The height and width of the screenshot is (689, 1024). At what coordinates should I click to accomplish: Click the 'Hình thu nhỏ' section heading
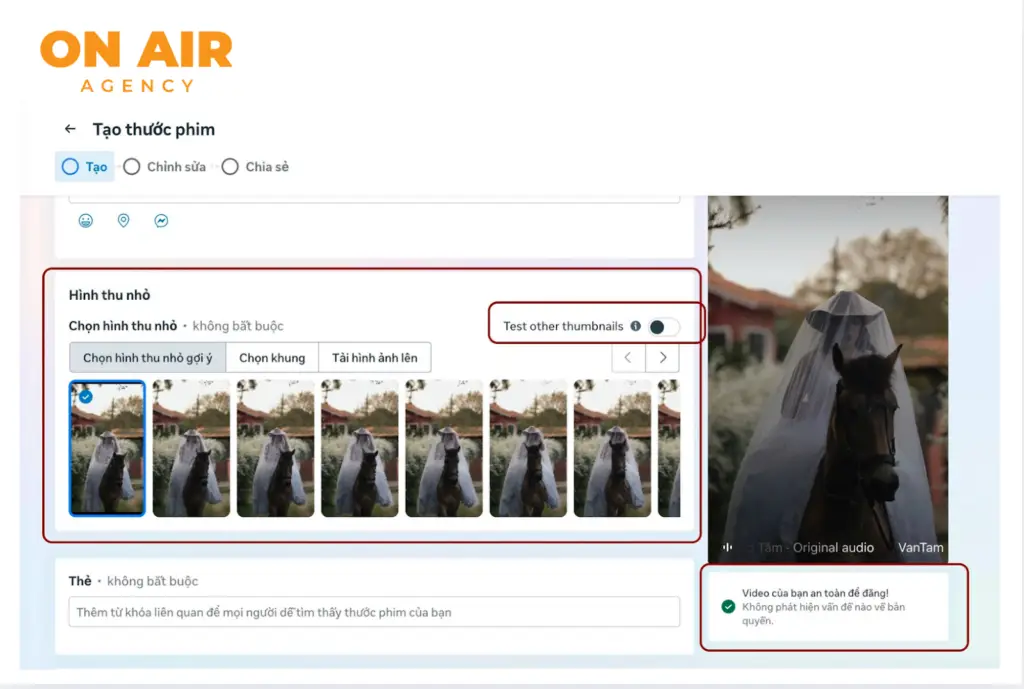click(110, 295)
